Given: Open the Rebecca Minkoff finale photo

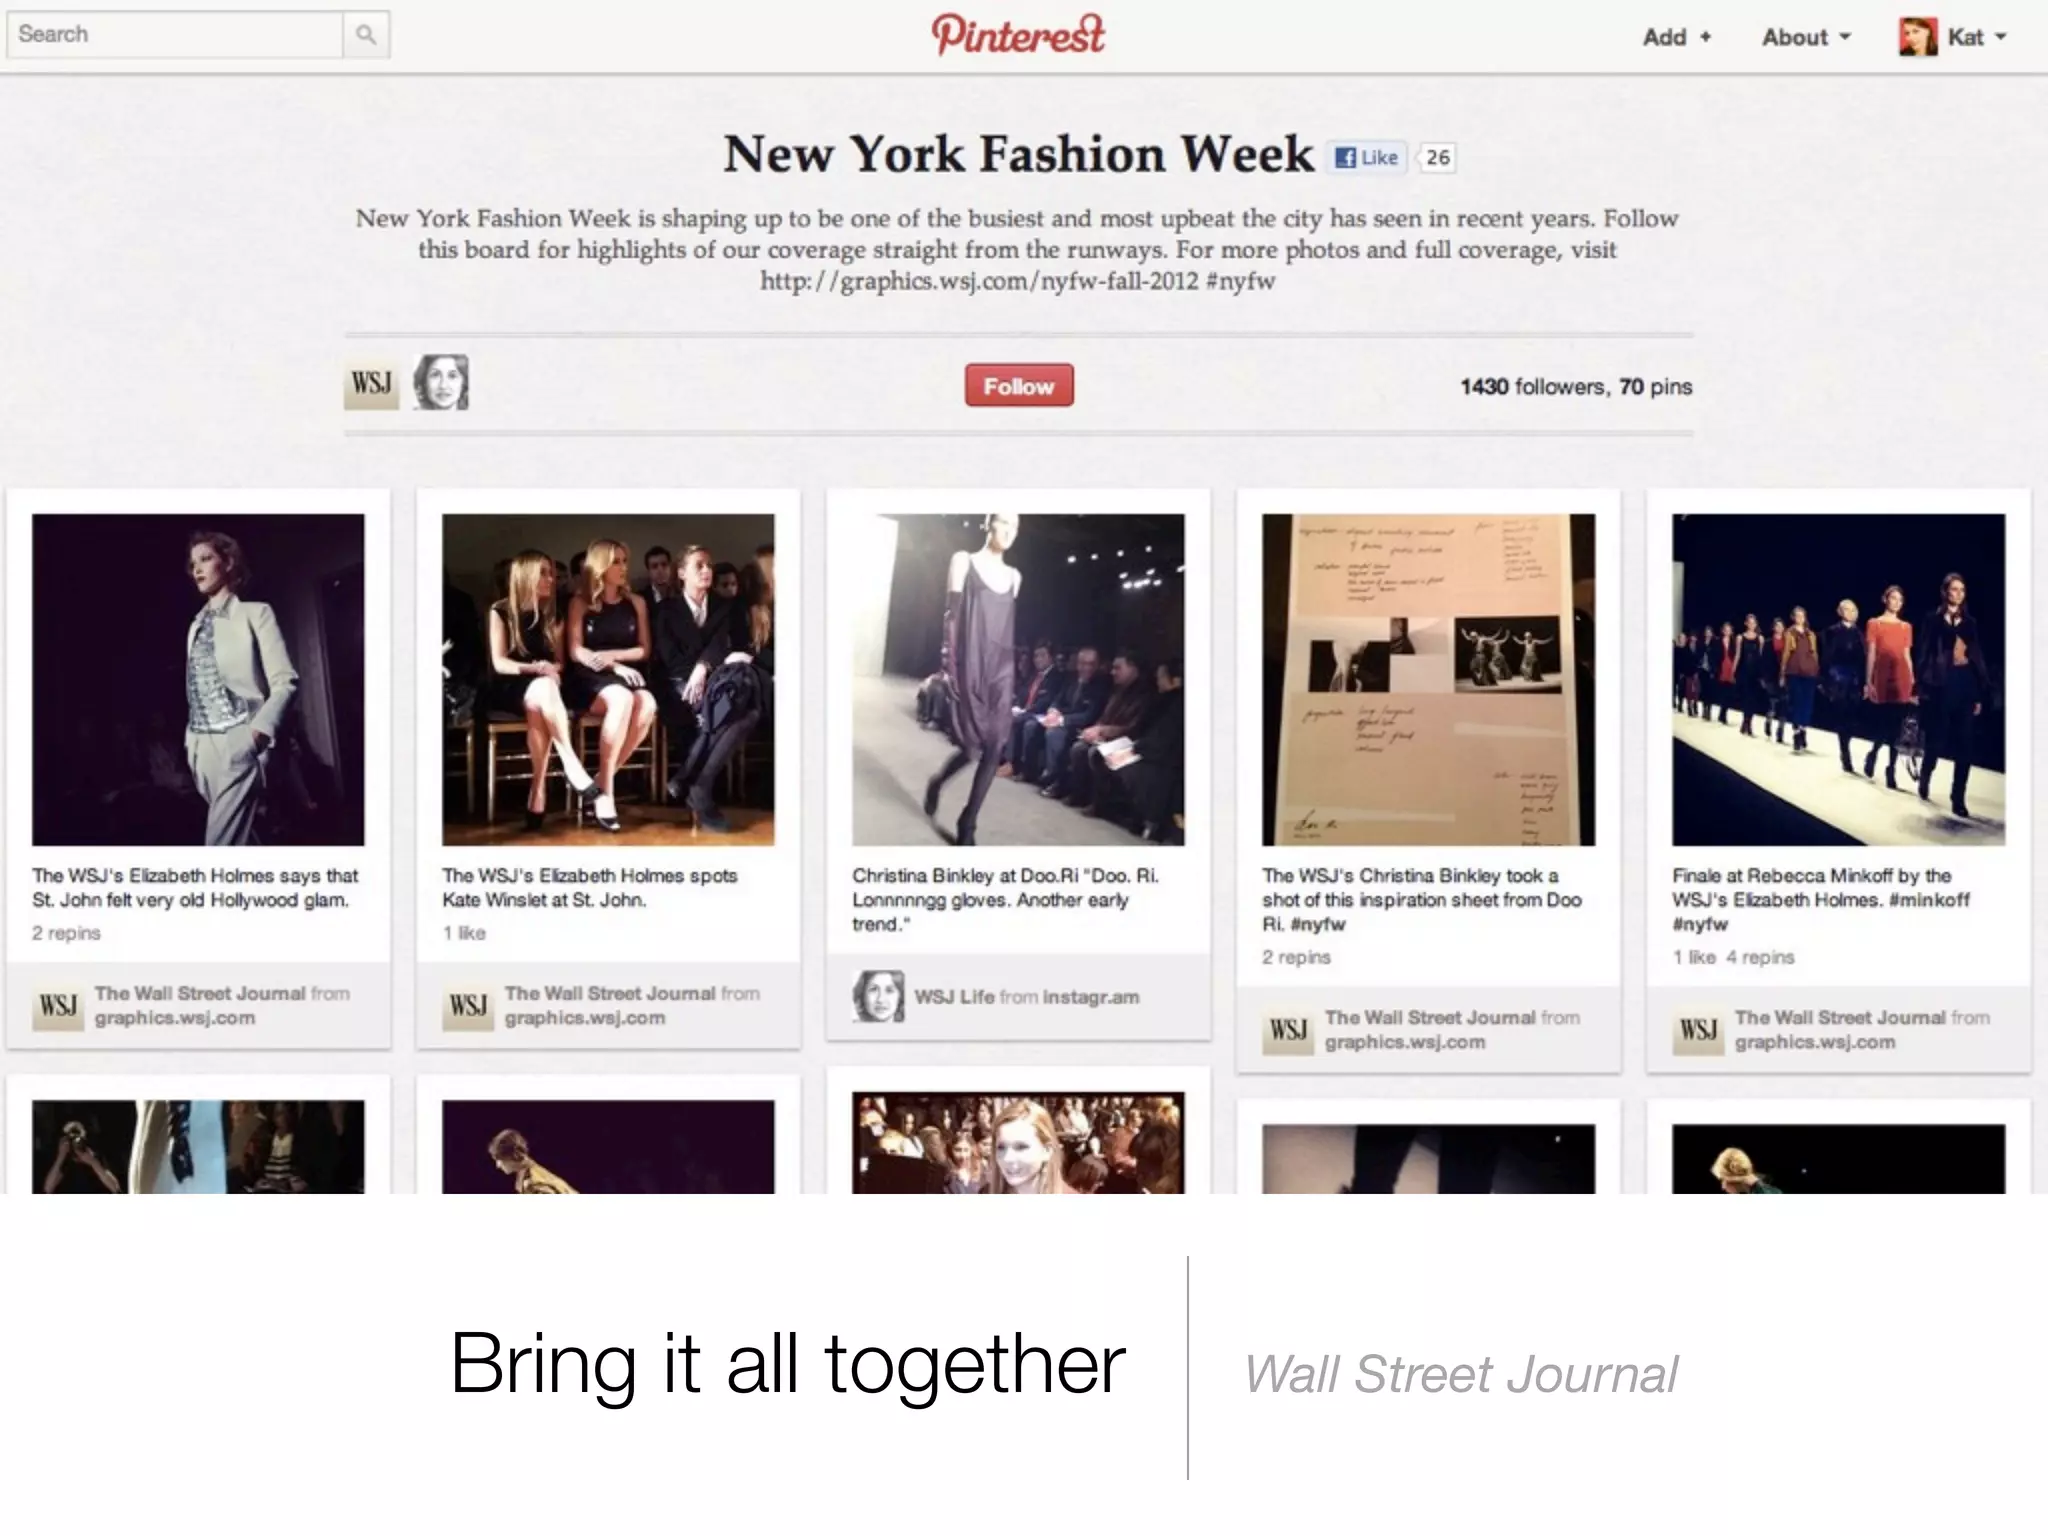Looking at the screenshot, I should [1838, 680].
